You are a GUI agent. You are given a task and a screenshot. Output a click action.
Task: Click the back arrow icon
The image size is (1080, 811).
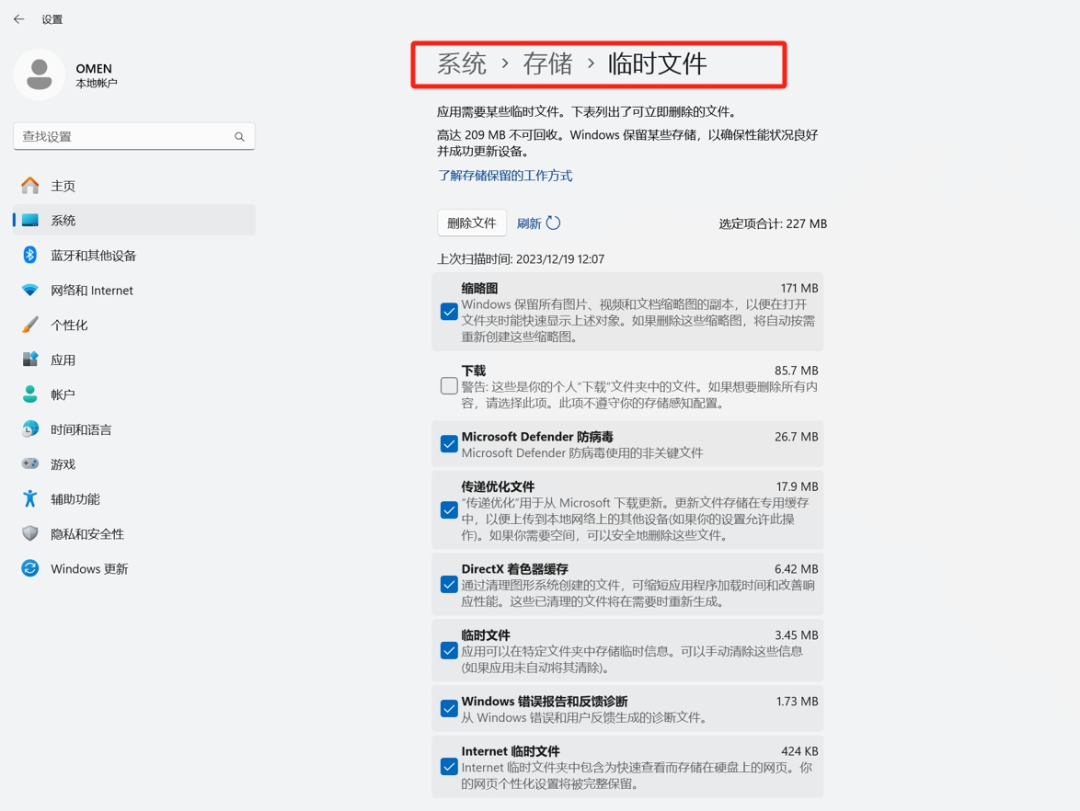(x=19, y=19)
